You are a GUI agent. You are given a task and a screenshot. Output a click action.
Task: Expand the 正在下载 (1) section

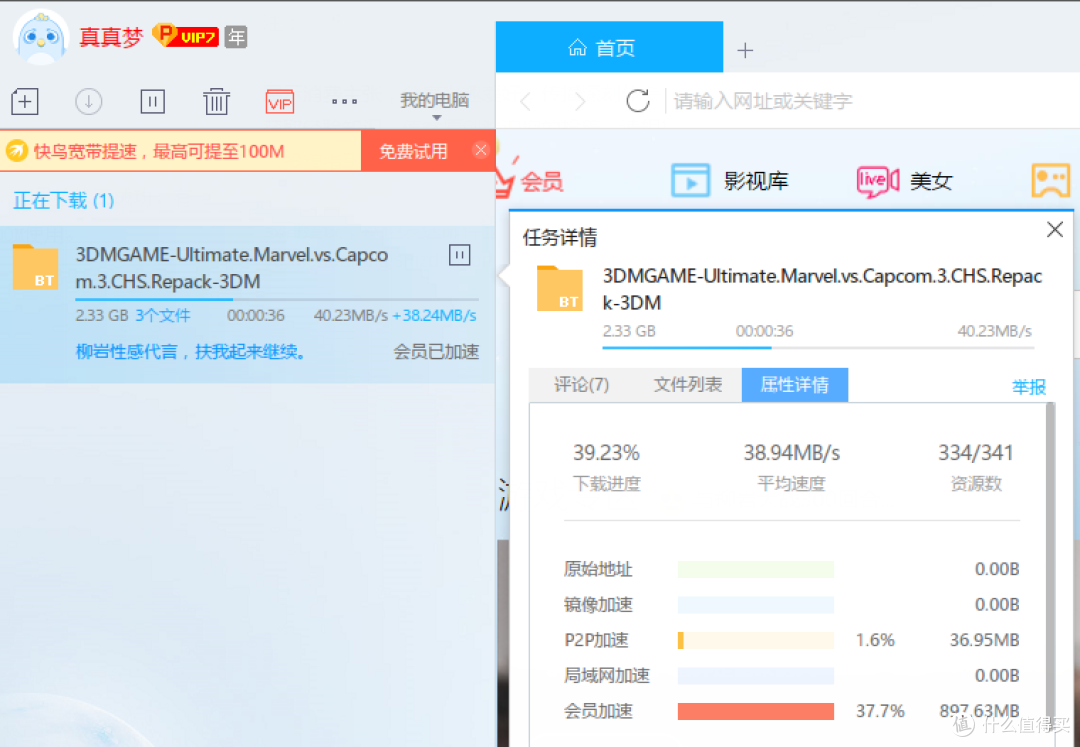coord(64,201)
